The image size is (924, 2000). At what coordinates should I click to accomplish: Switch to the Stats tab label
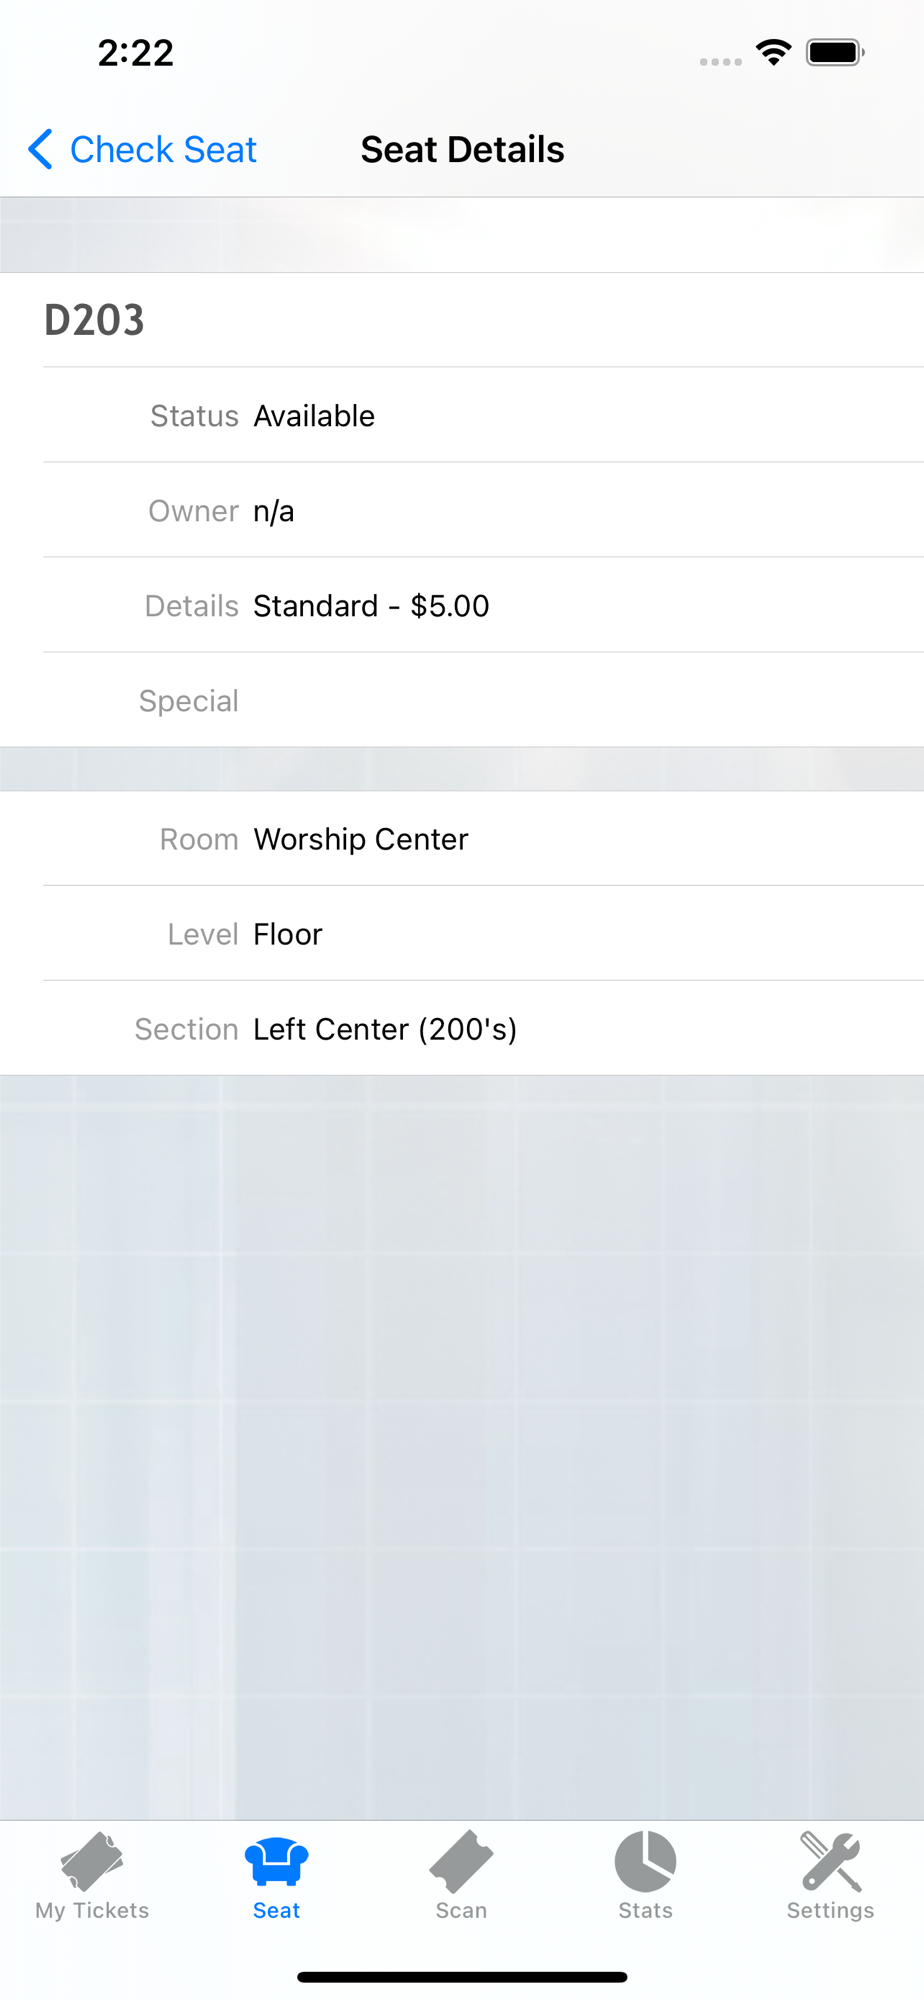click(645, 1910)
